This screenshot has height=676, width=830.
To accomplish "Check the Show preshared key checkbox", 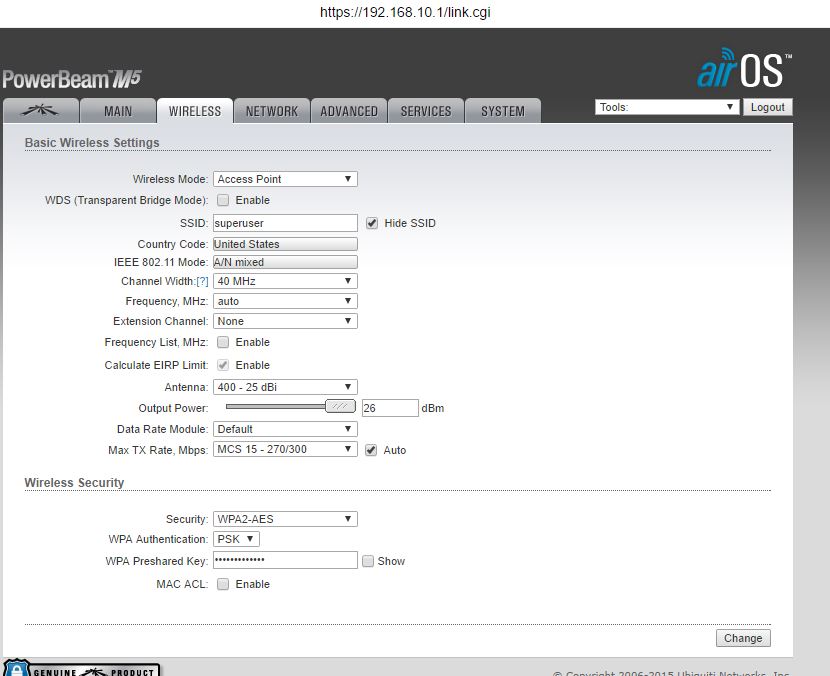I will click(x=367, y=561).
